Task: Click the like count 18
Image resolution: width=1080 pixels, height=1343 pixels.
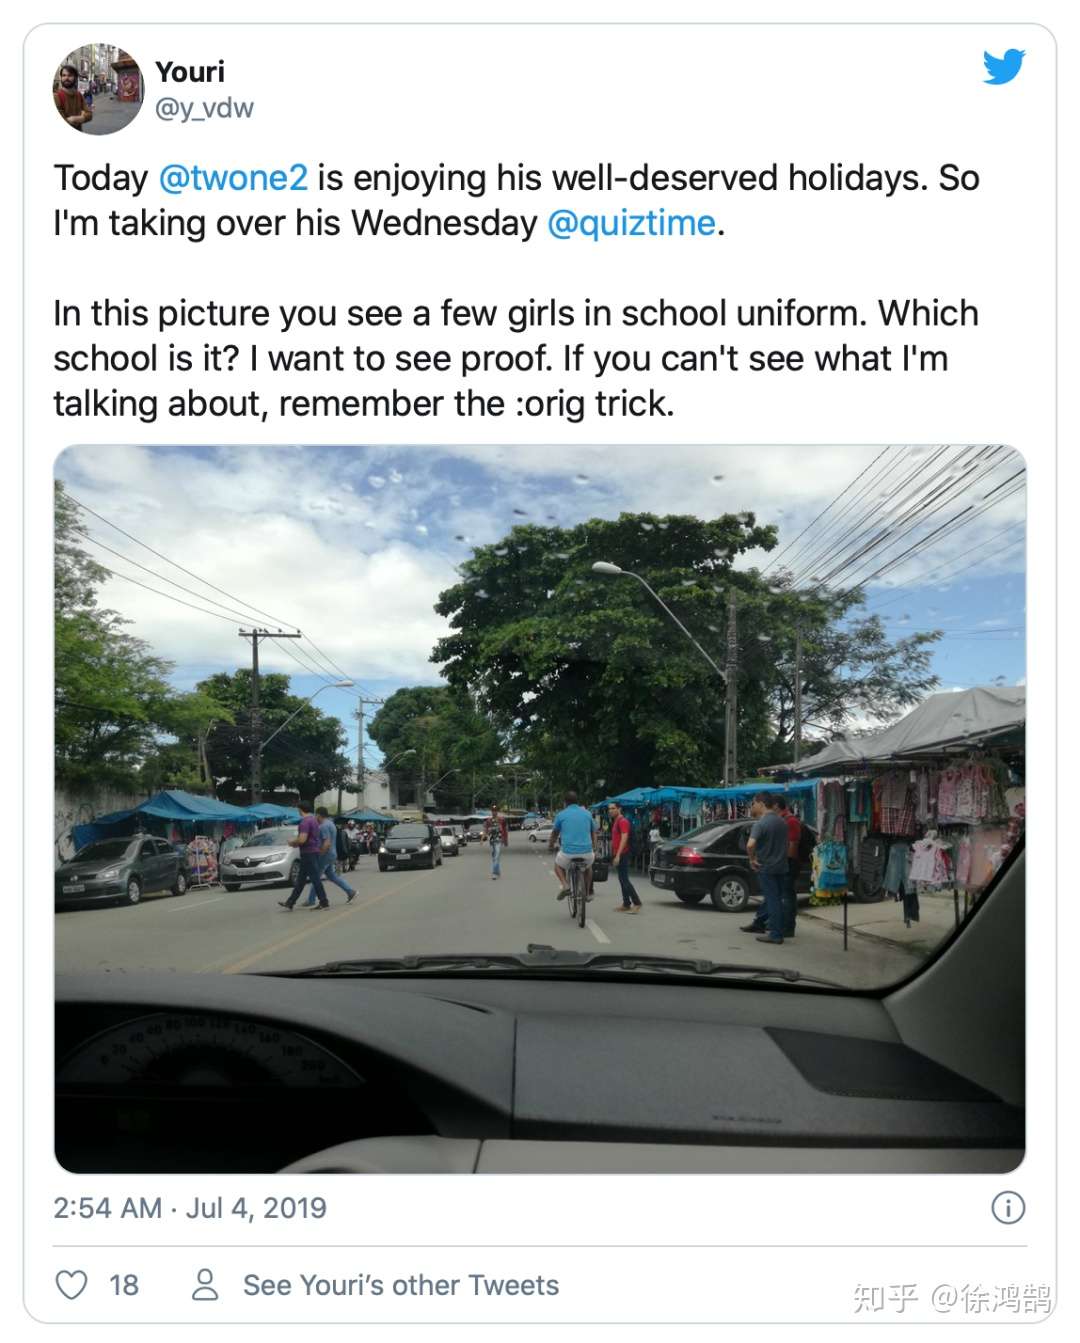Action: pos(123,1285)
